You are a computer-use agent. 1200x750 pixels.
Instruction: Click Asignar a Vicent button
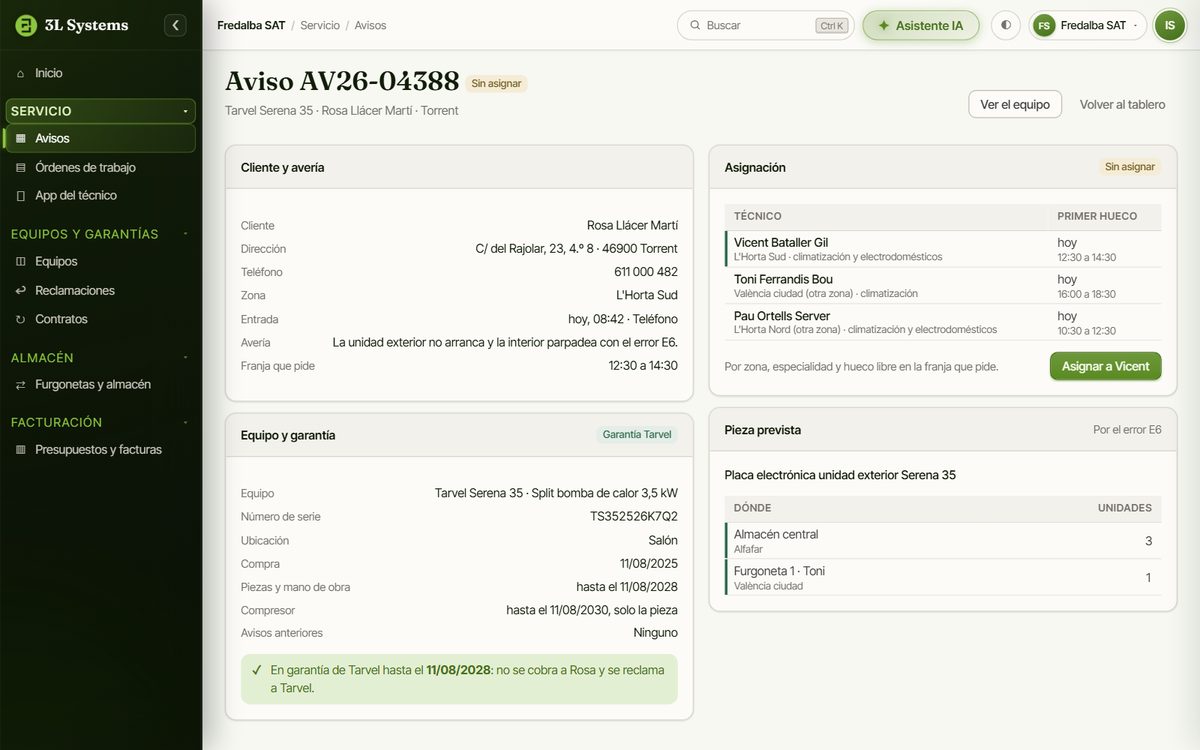click(1105, 366)
